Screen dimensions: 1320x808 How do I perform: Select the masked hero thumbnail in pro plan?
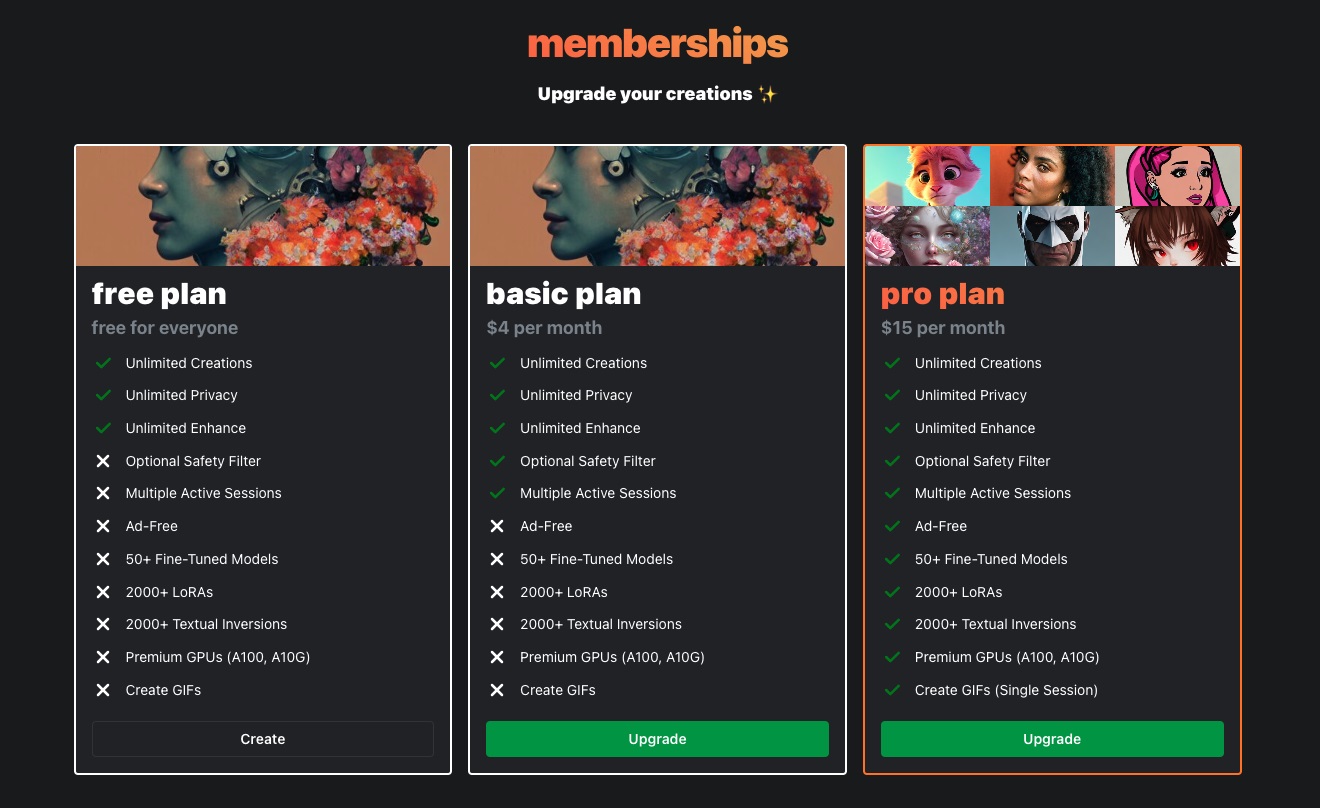coord(1052,236)
